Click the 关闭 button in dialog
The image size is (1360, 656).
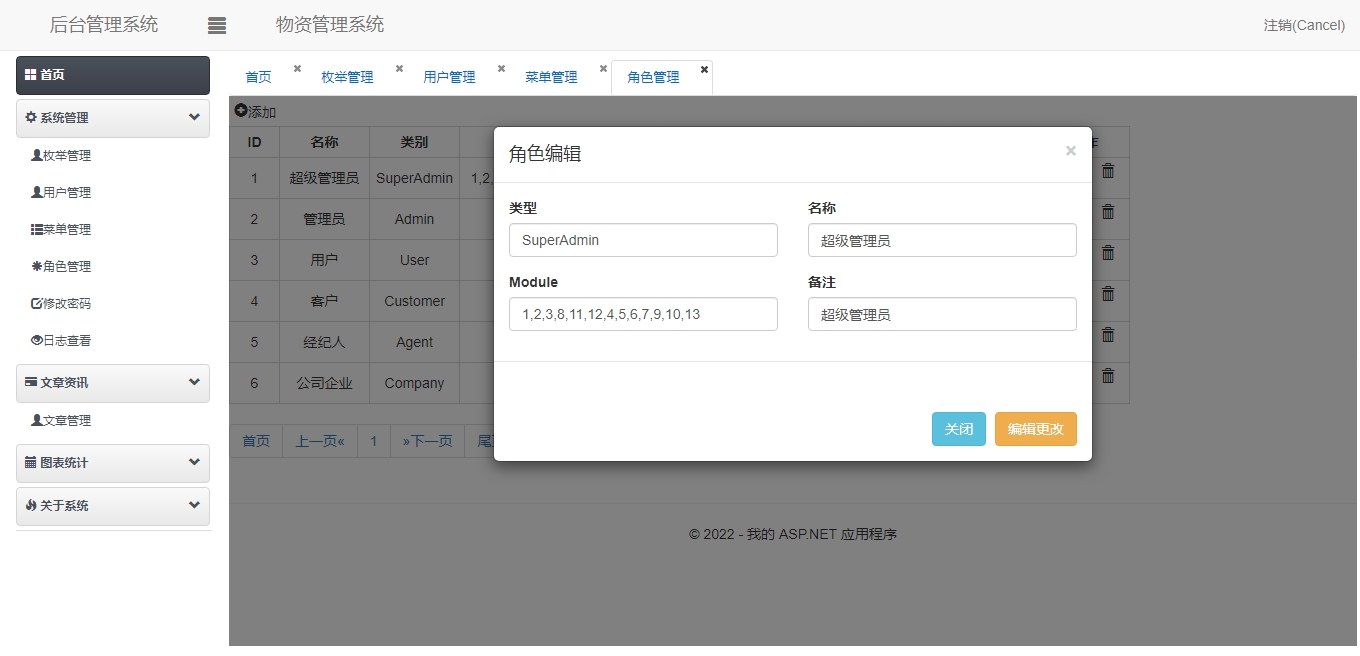coord(958,429)
